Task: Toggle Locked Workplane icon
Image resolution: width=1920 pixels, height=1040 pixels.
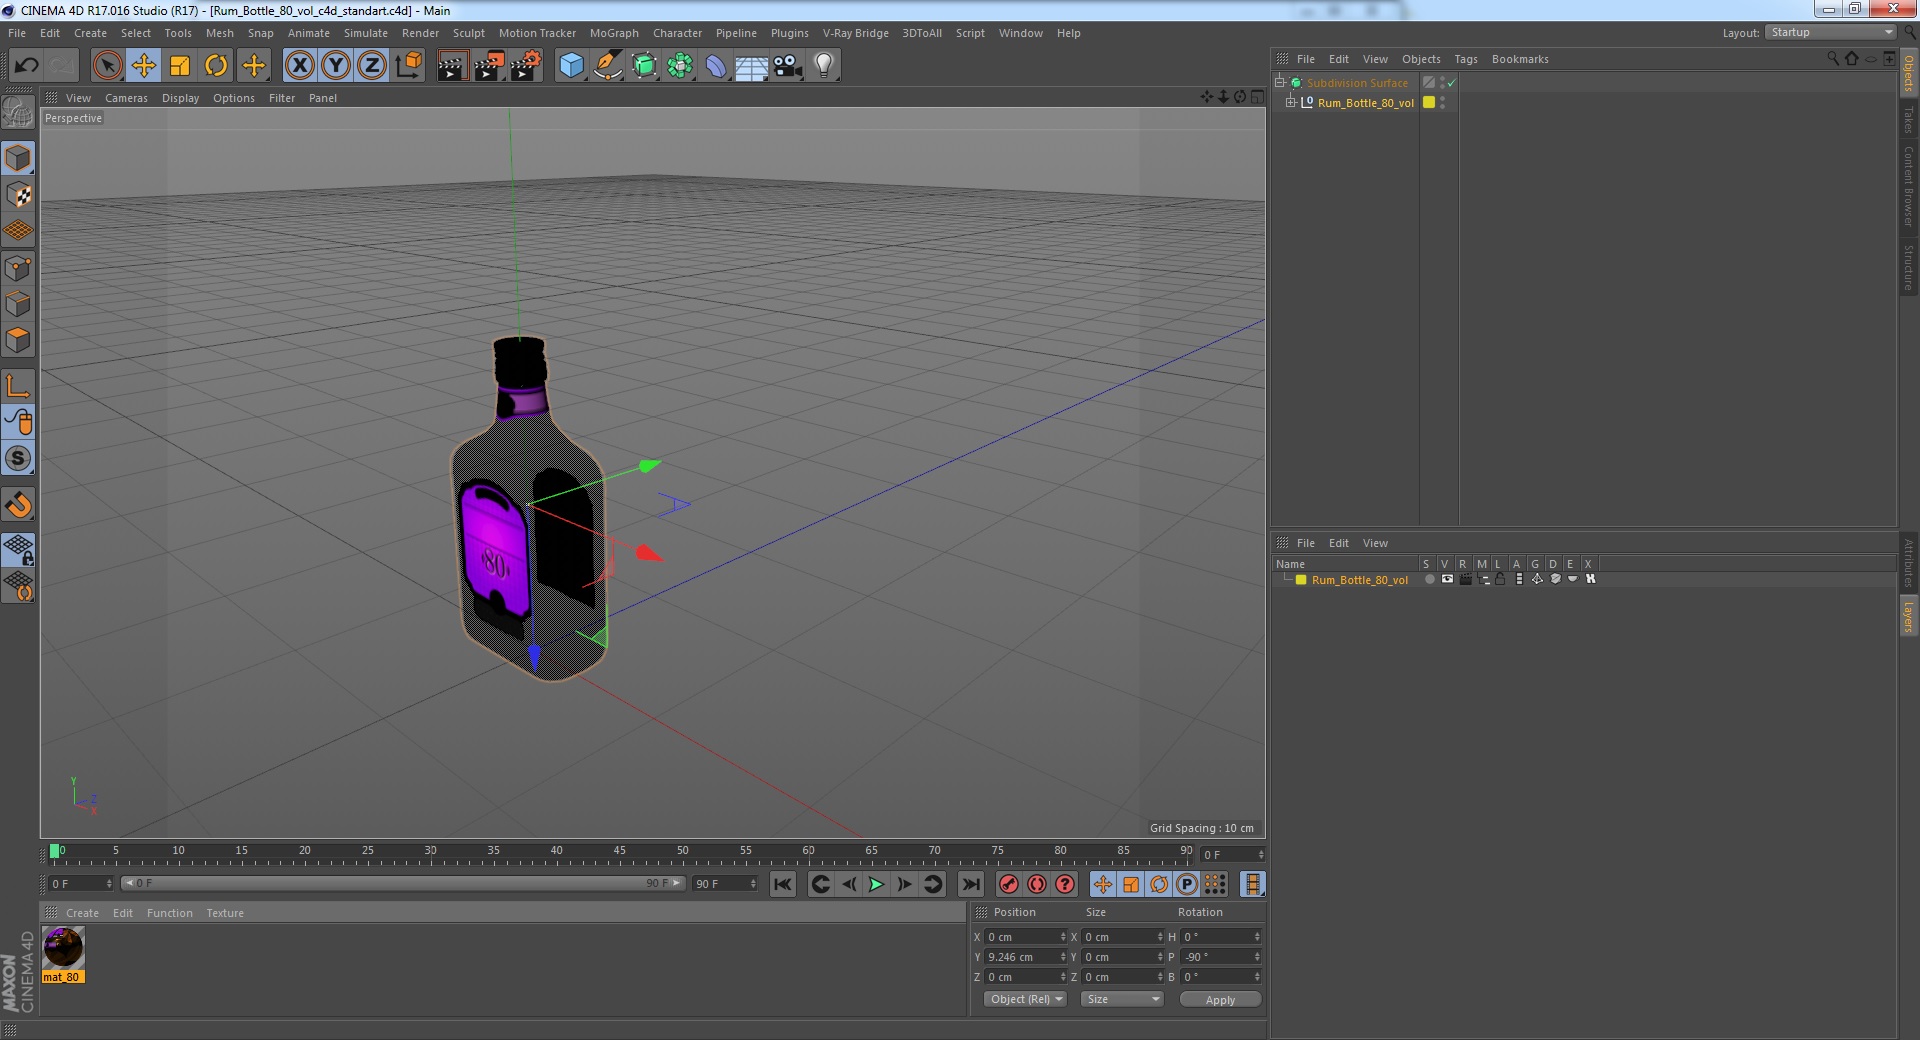Action: pyautogui.click(x=18, y=549)
